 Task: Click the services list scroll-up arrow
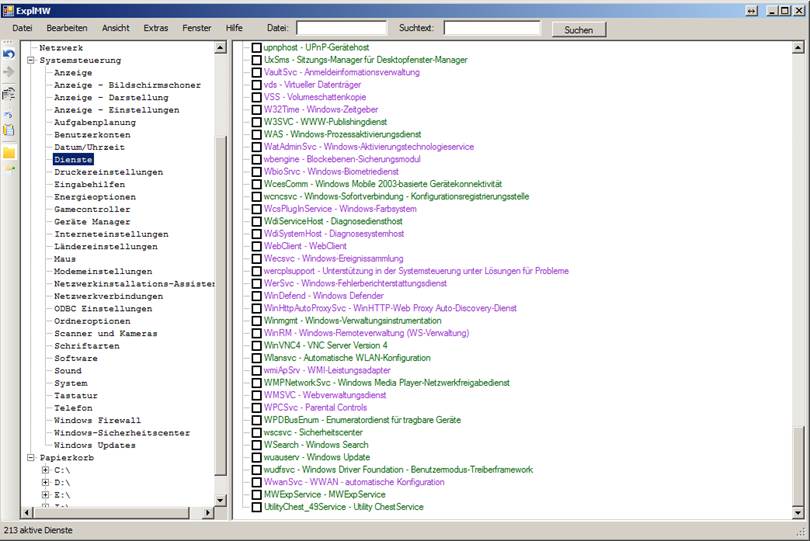coord(798,48)
